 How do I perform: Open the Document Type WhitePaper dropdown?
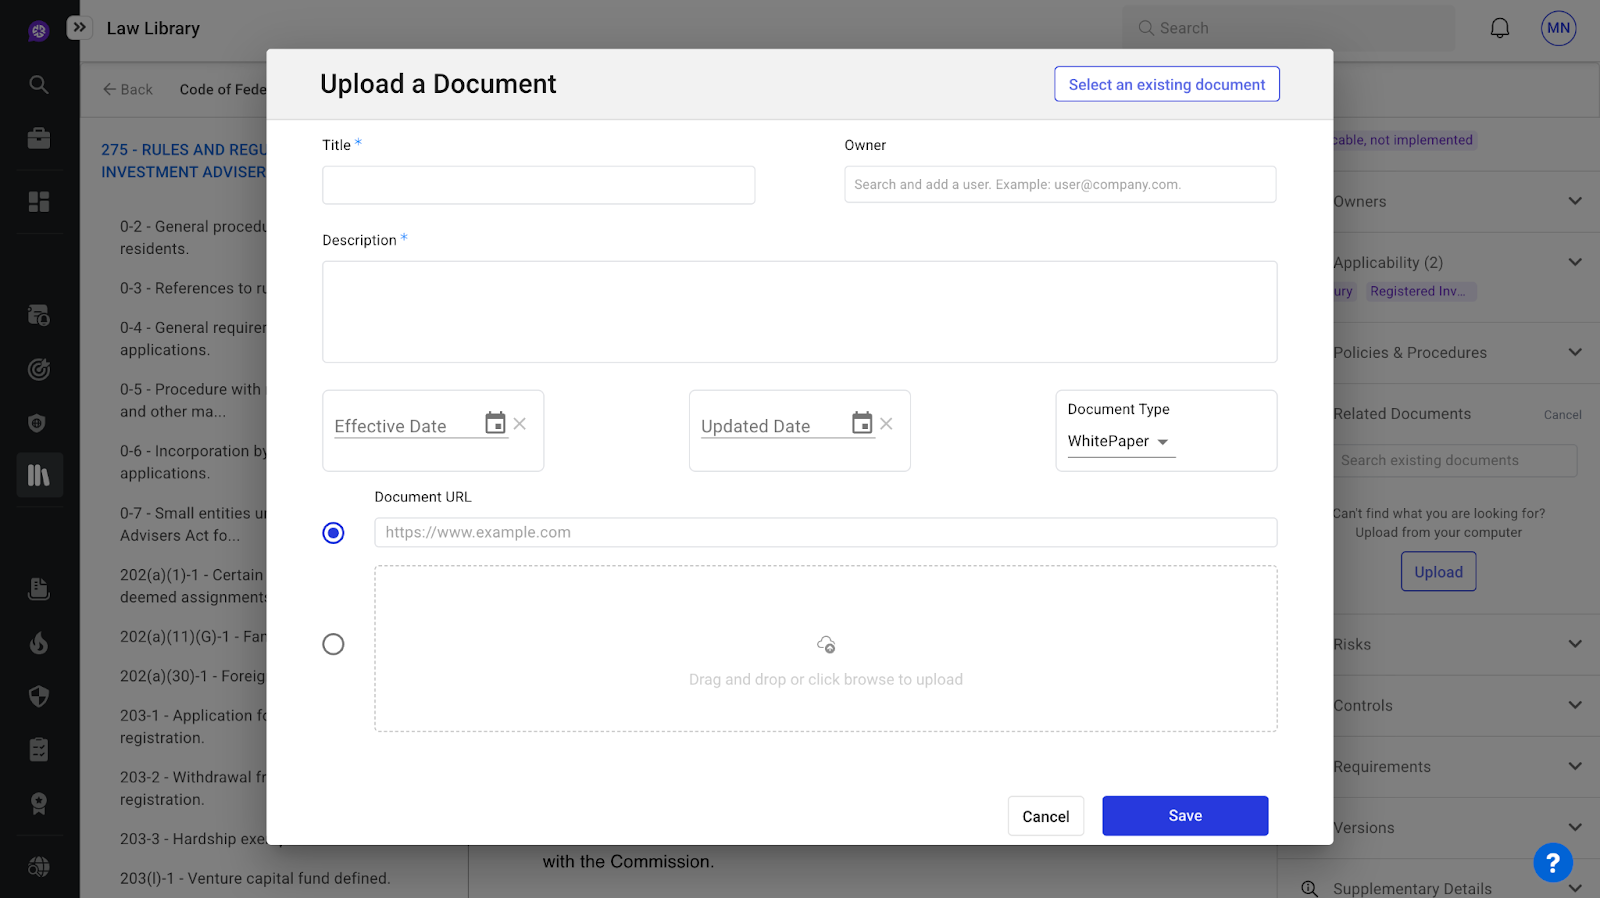click(1120, 441)
